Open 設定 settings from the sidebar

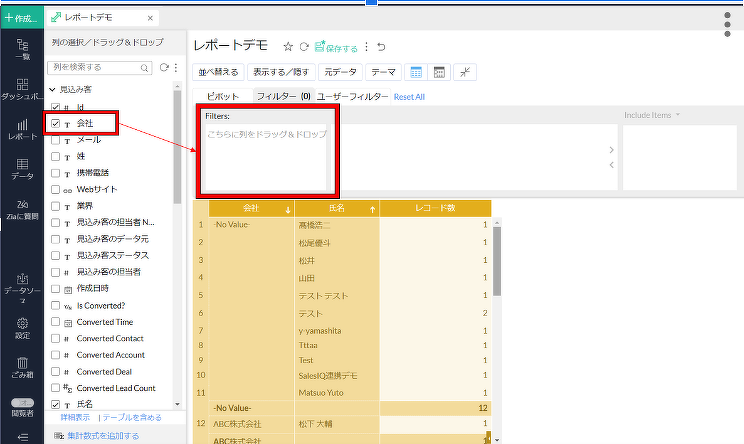click(22, 328)
